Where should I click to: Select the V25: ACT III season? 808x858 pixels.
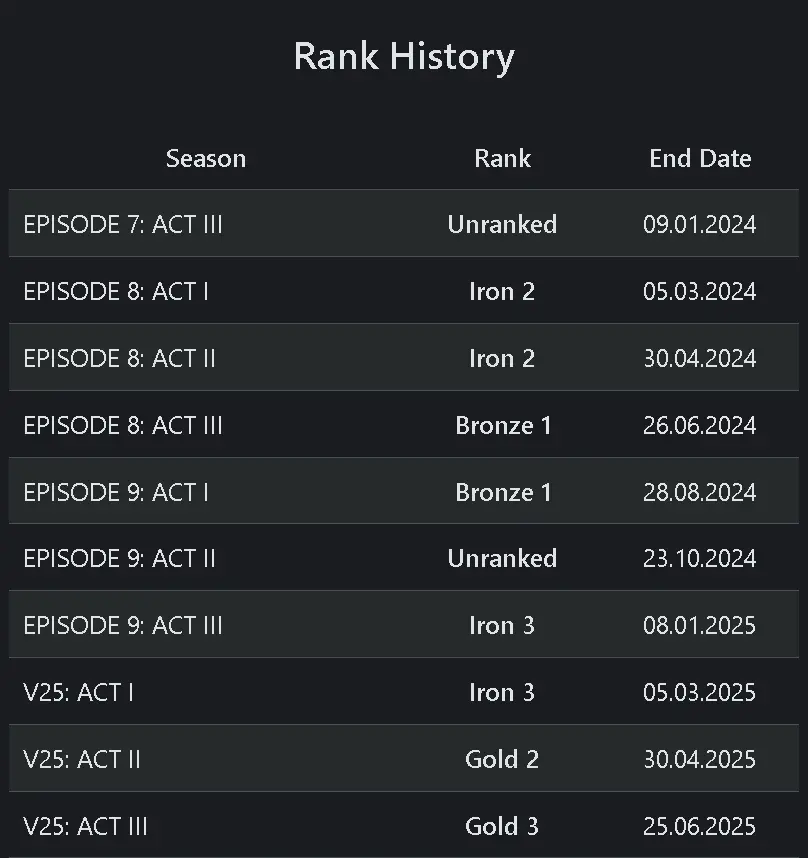85,826
